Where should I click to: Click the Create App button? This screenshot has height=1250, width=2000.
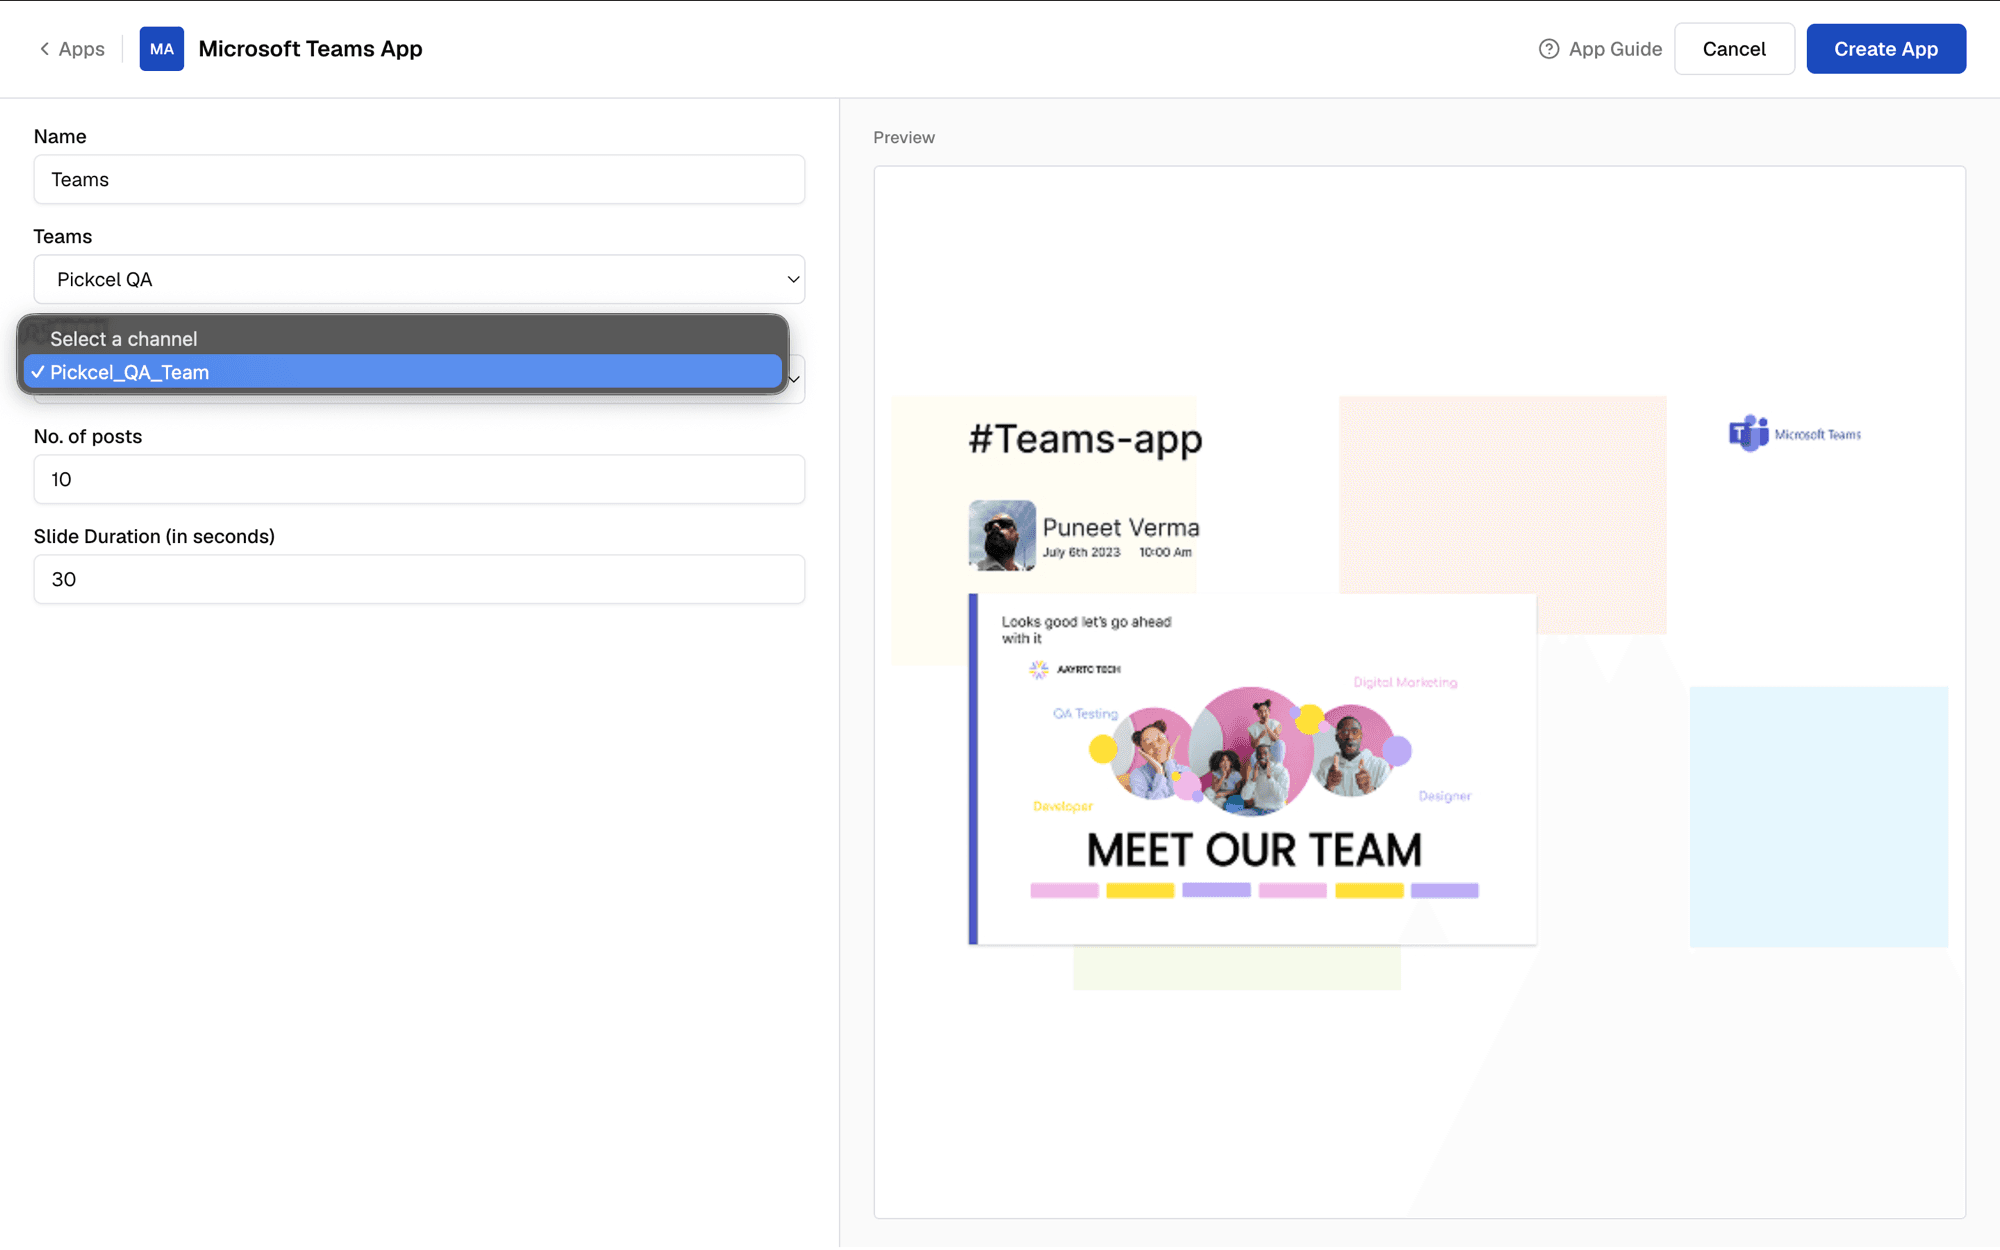pyautogui.click(x=1886, y=49)
